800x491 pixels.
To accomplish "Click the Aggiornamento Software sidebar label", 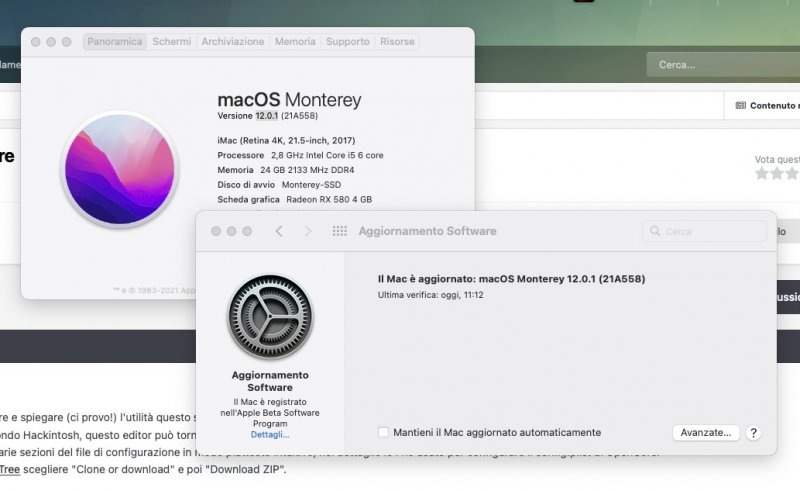I will click(270, 381).
